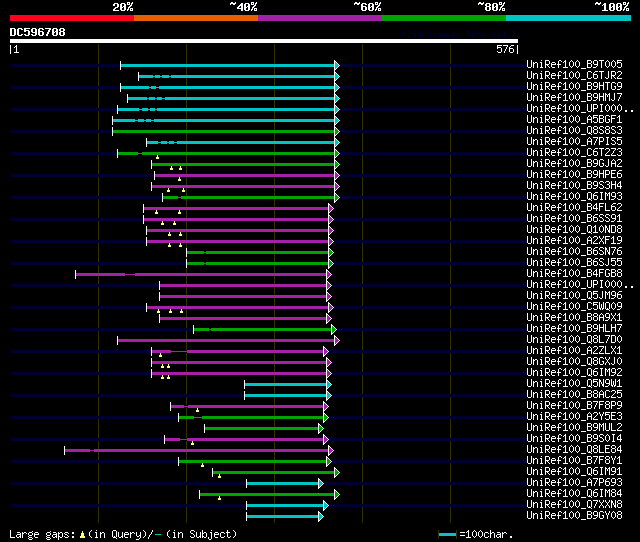The width and height of the screenshot is (640, 542).
Task: Open hit UniRef100_B9HMJ7
Action: tap(574, 97)
